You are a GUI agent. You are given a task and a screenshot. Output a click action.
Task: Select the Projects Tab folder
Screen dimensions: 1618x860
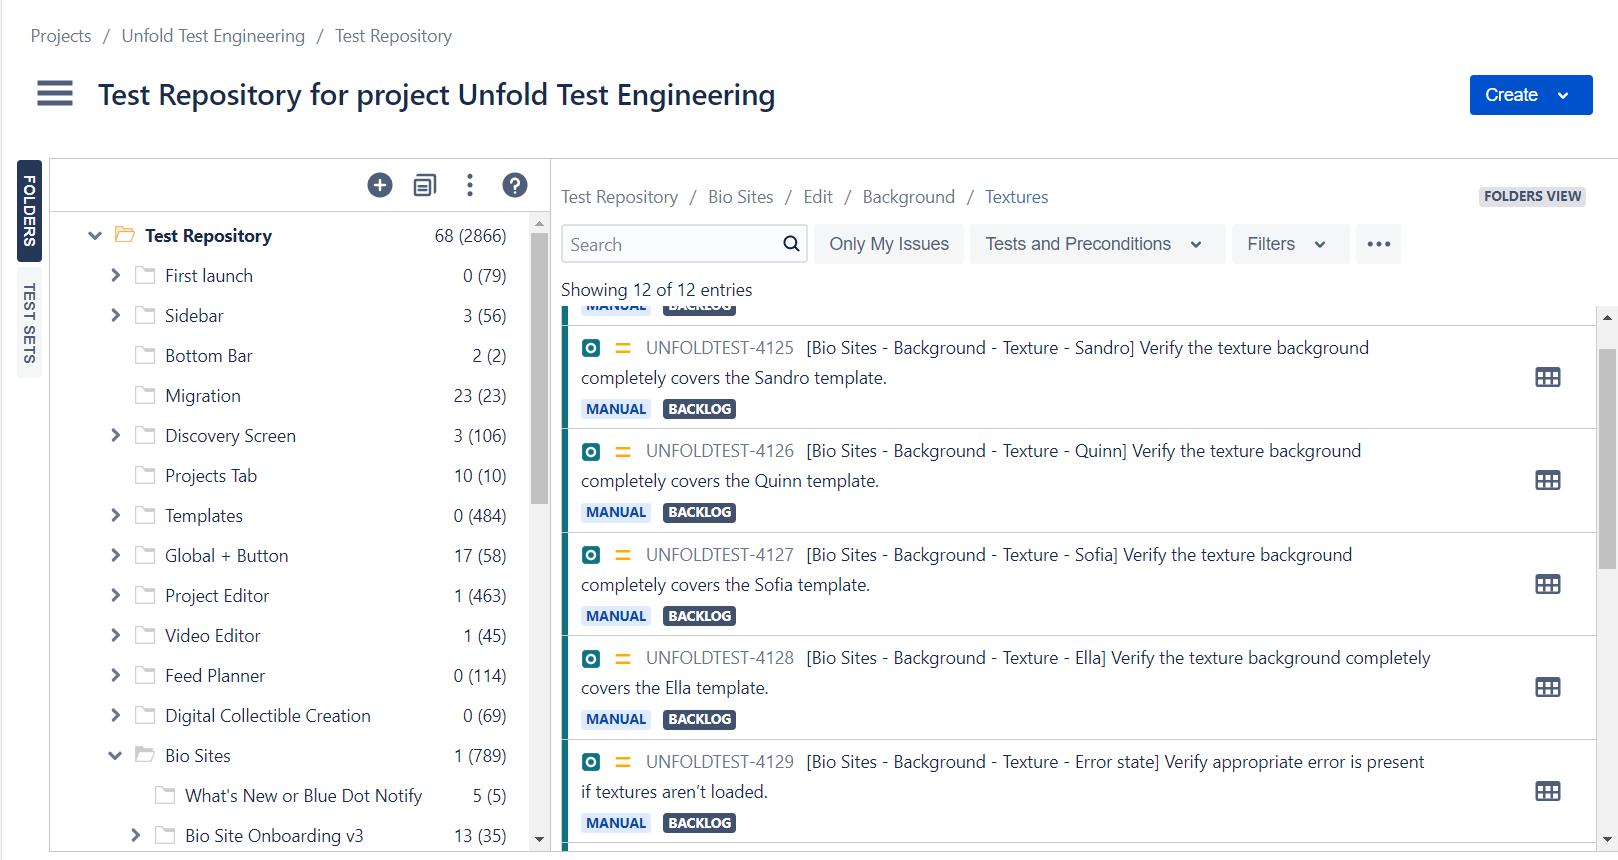coord(211,476)
